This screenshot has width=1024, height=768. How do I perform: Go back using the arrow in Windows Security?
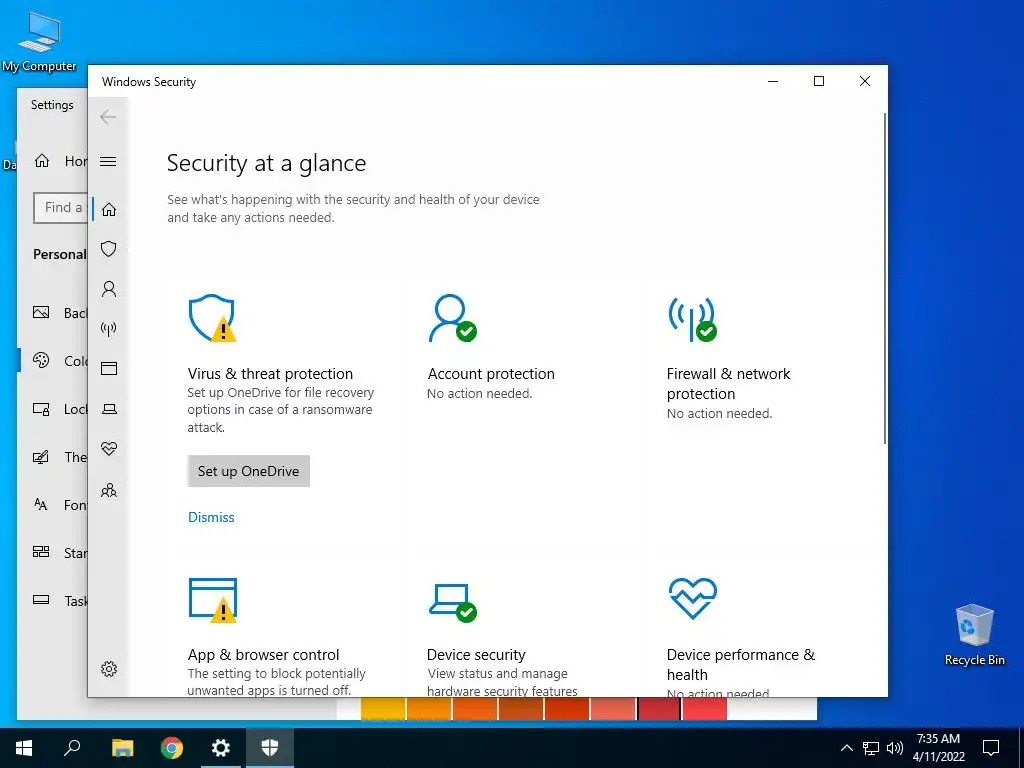tap(108, 117)
